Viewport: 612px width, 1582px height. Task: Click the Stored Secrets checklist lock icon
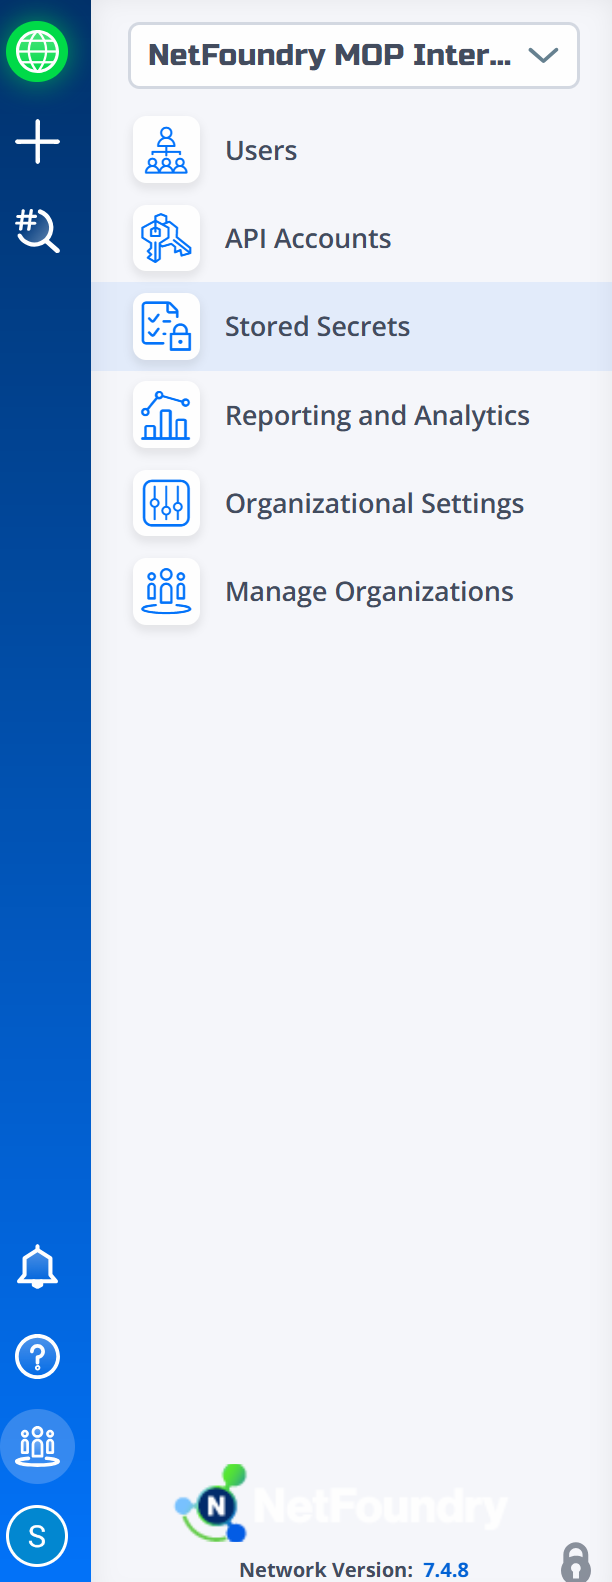(x=166, y=326)
